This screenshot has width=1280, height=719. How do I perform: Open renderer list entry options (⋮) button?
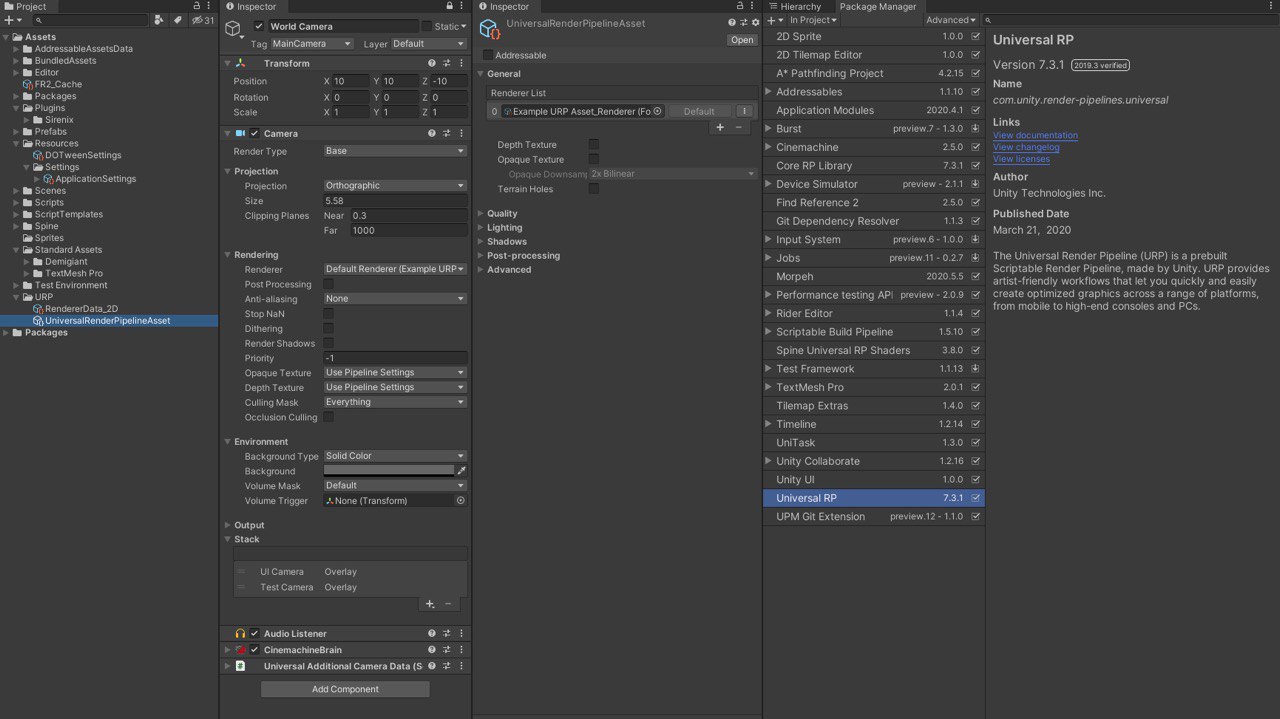click(745, 111)
